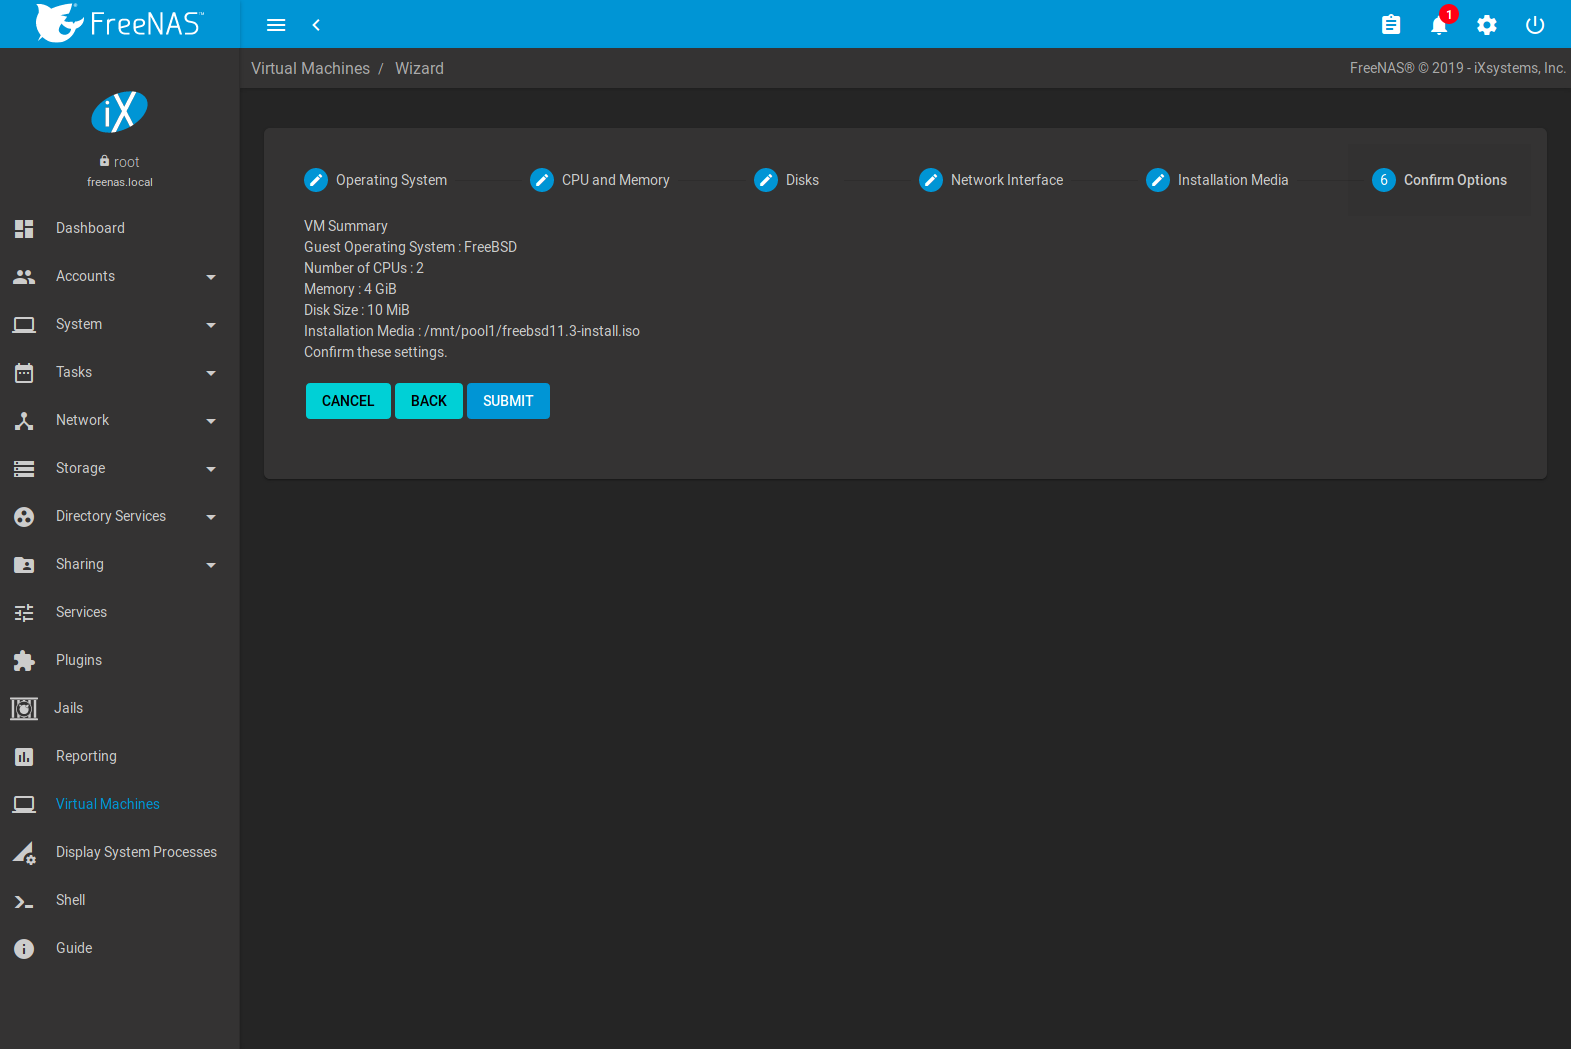Click the Directory Services icon
The height and width of the screenshot is (1049, 1571).
[x=24, y=516]
